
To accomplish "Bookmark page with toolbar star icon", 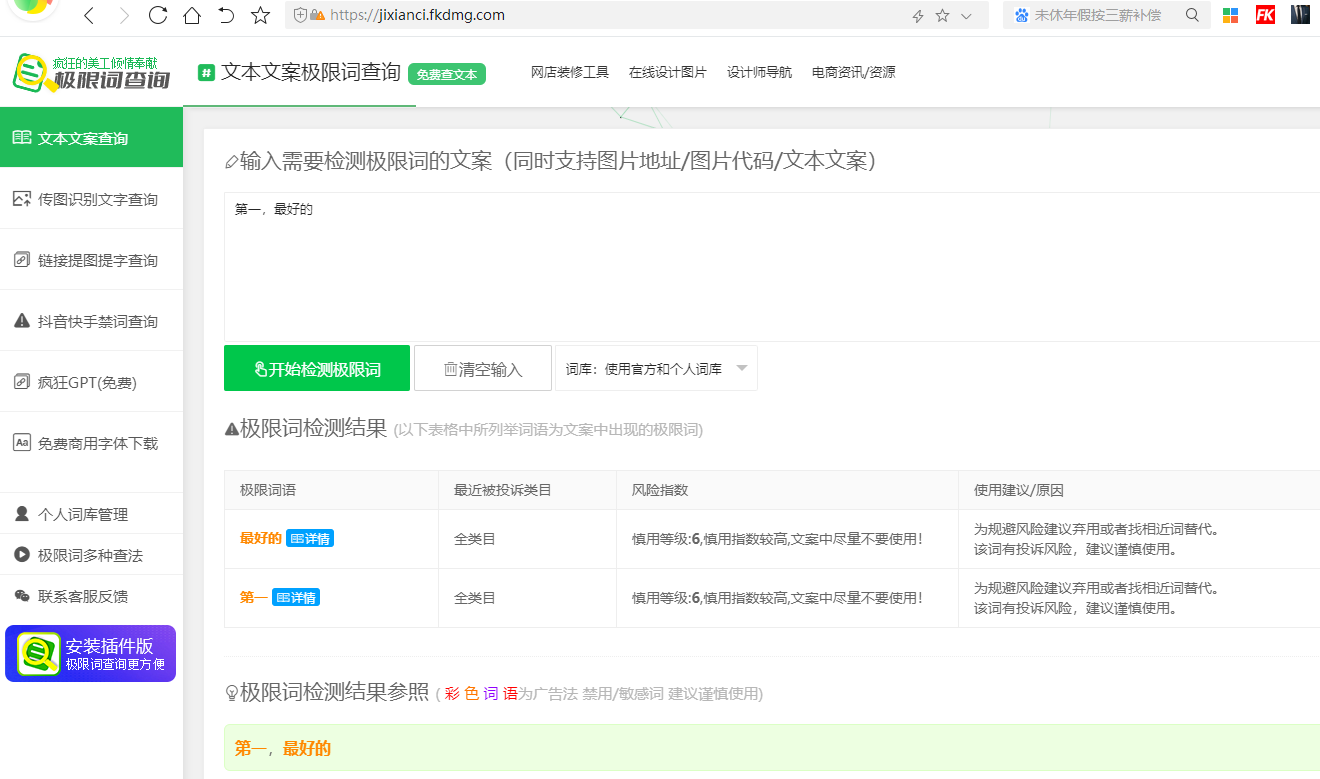I will pos(261,15).
